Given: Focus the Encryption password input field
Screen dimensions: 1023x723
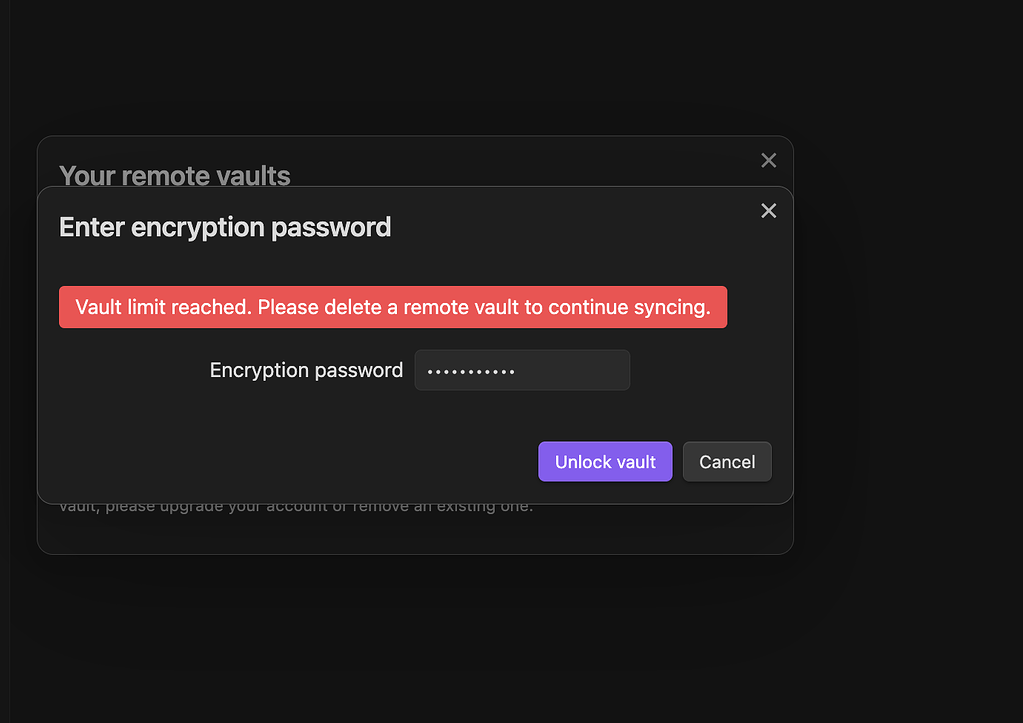Looking at the screenshot, I should (522, 370).
